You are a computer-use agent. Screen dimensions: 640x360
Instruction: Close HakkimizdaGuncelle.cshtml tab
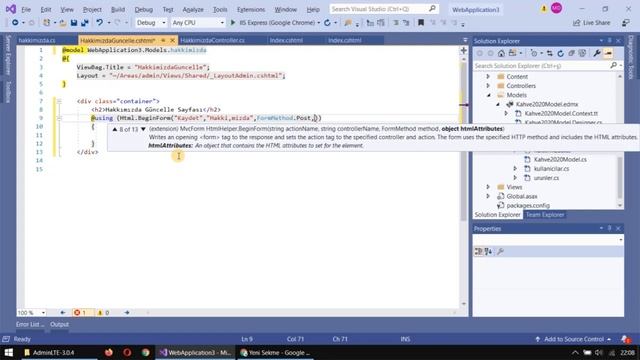click(172, 40)
